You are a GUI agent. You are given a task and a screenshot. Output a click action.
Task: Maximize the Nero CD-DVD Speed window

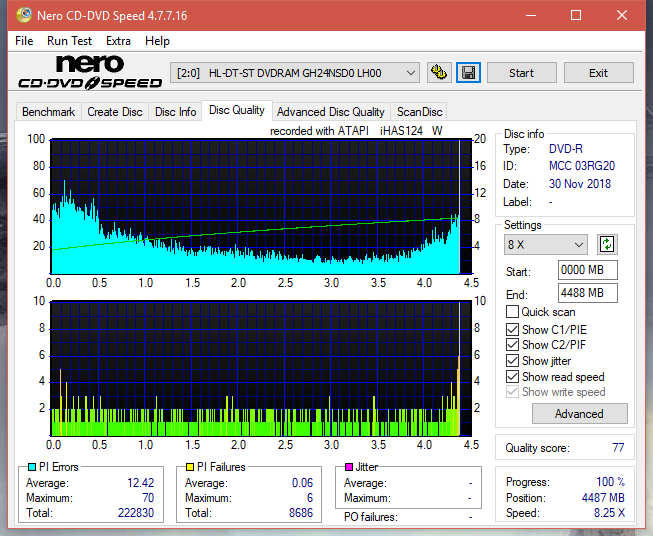click(x=576, y=15)
